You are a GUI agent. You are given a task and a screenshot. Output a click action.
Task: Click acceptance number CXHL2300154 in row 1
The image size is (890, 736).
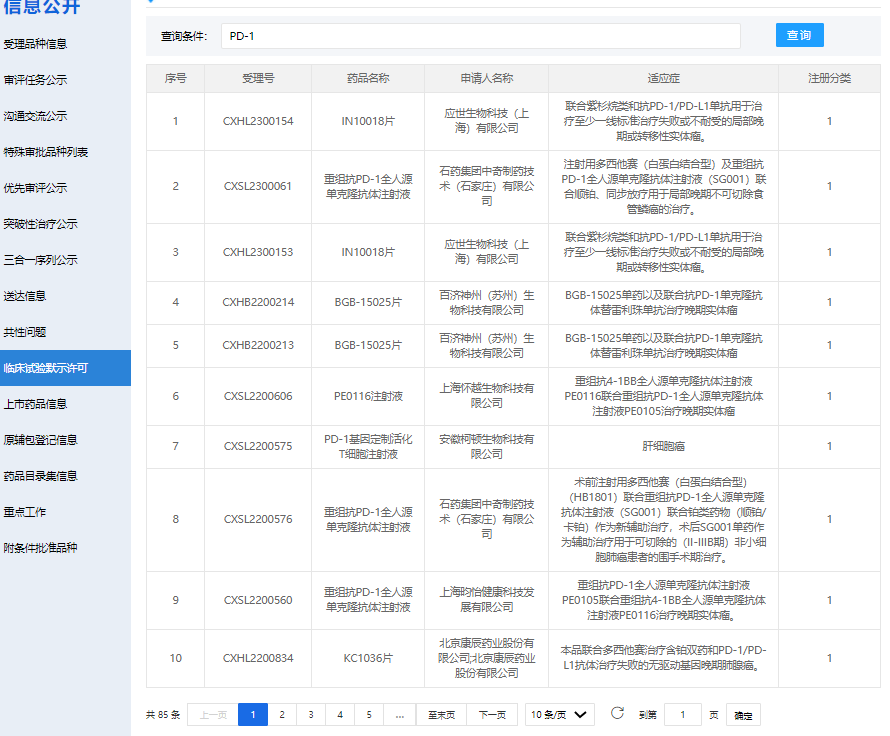point(258,121)
